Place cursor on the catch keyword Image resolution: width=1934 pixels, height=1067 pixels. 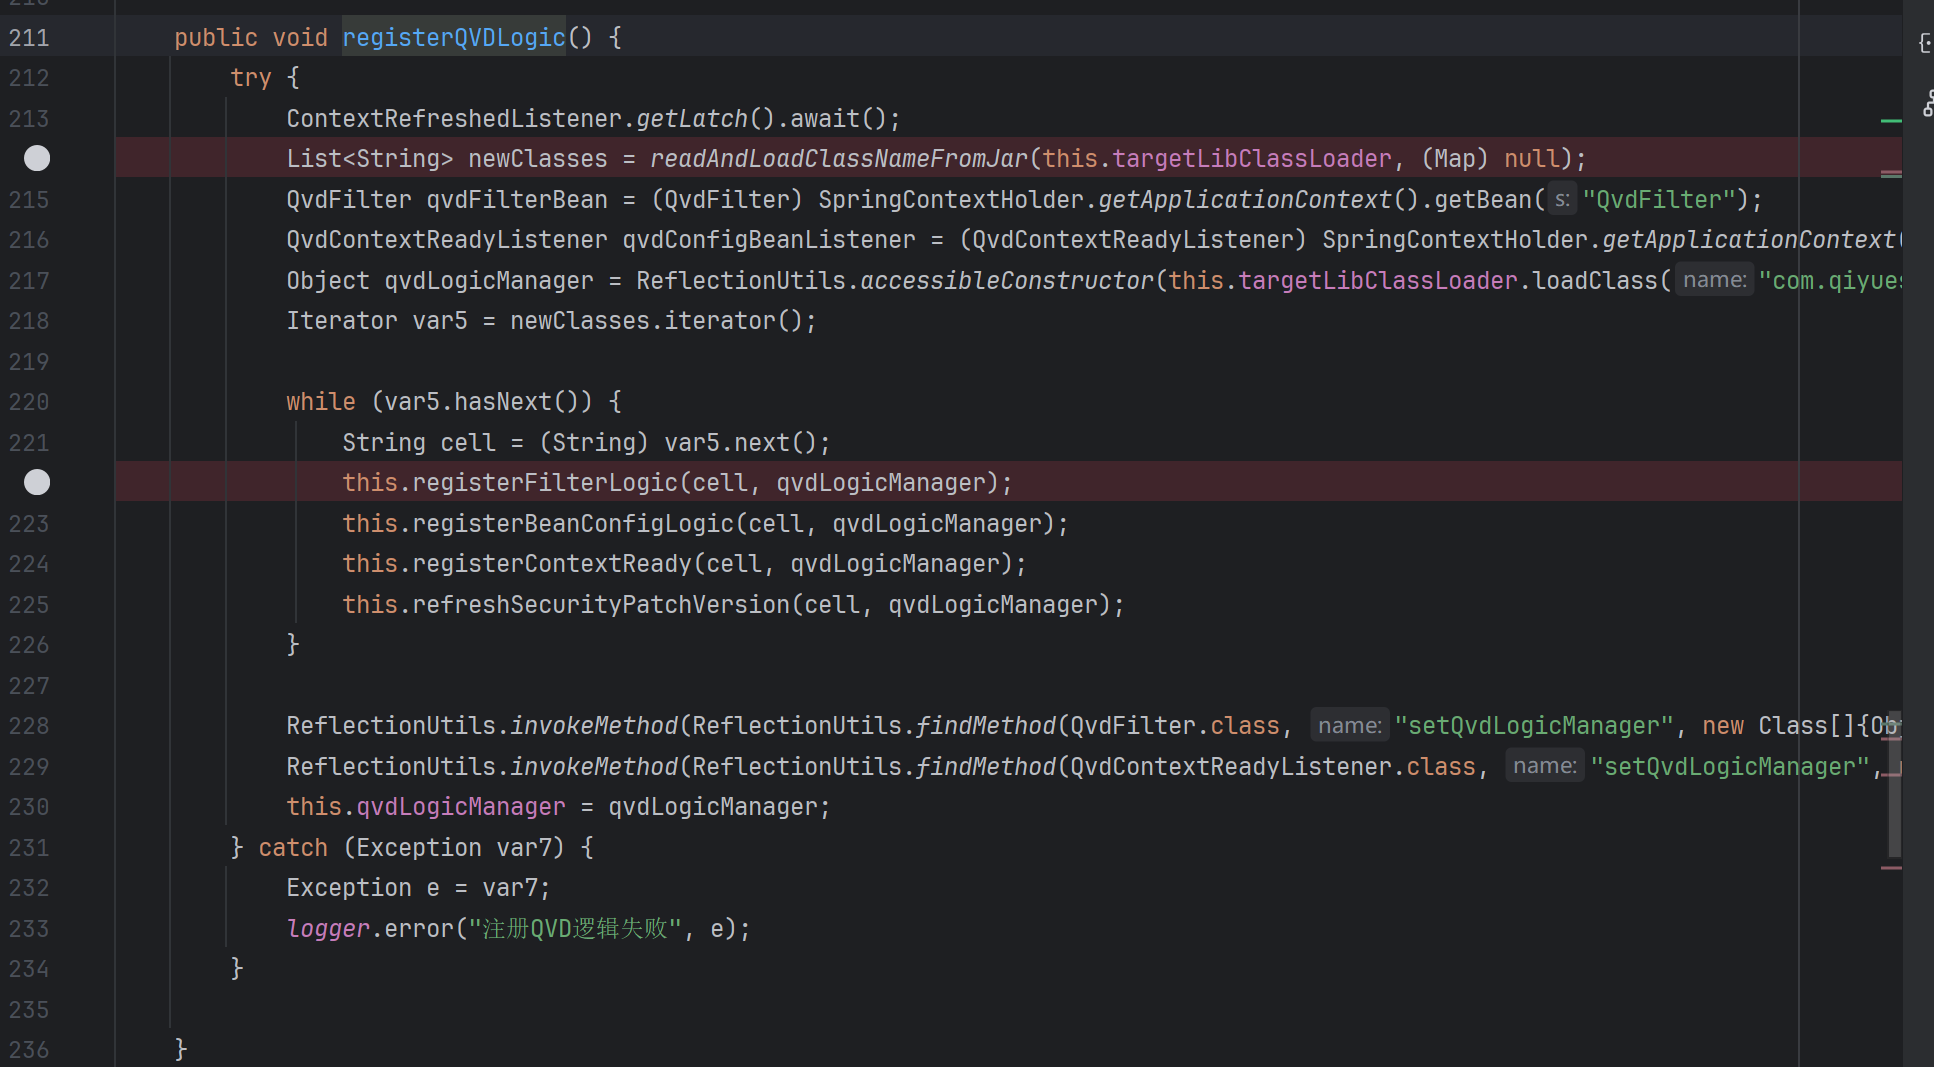coord(292,848)
